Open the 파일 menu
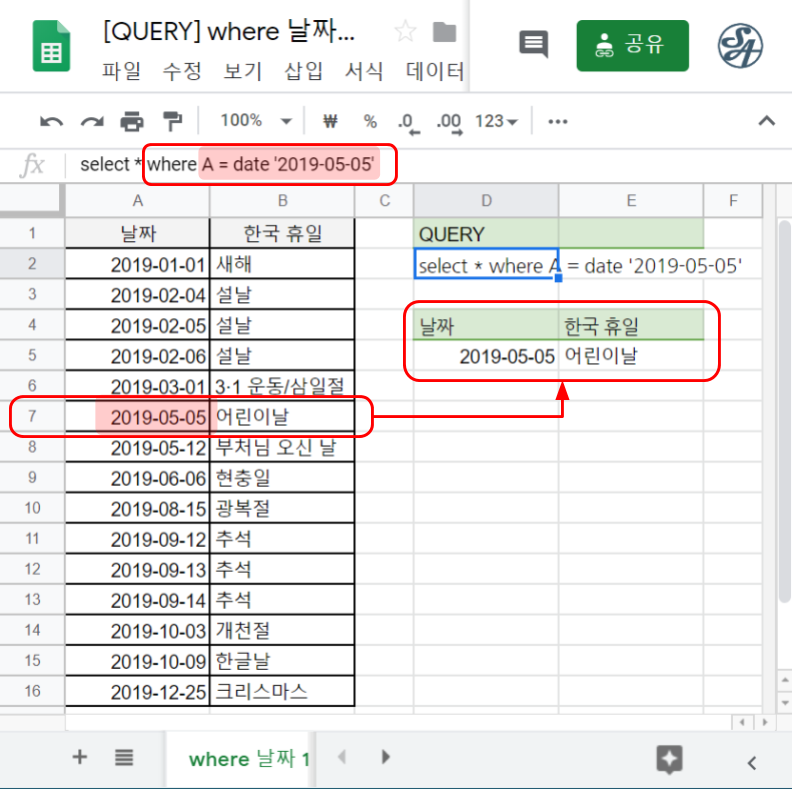The height and width of the screenshot is (789, 792). pos(121,71)
